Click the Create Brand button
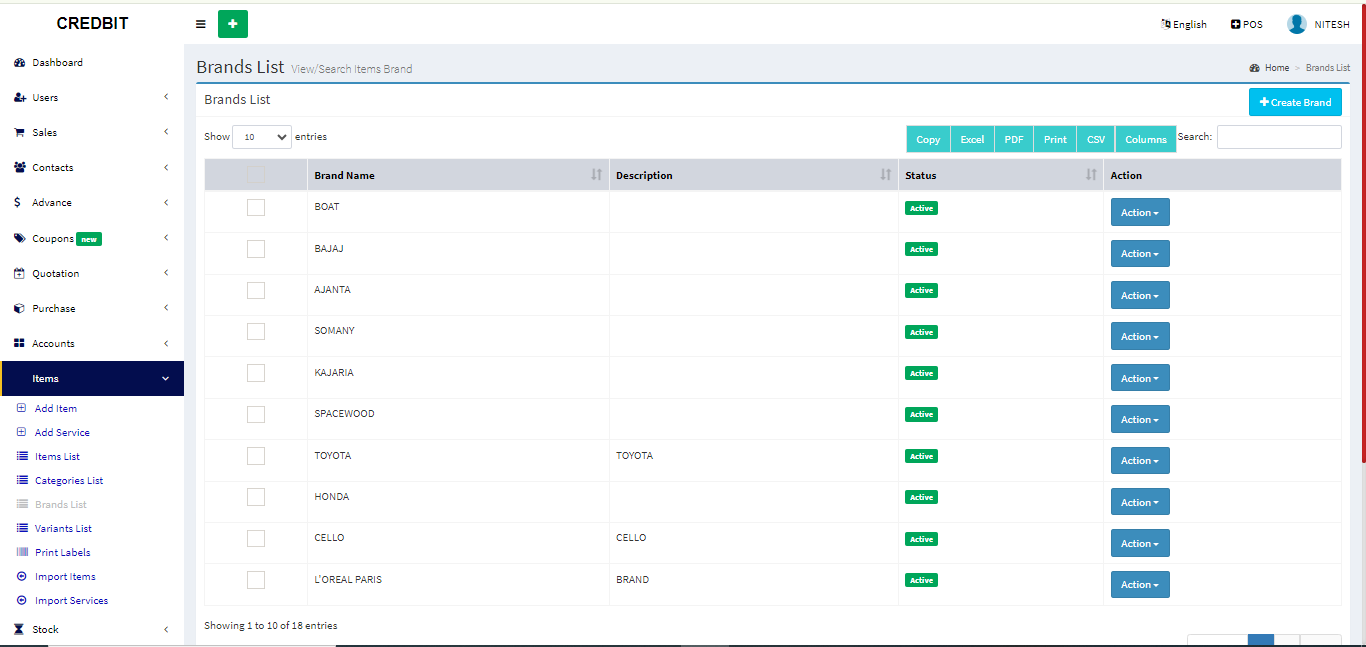1366x647 pixels. pos(1295,102)
